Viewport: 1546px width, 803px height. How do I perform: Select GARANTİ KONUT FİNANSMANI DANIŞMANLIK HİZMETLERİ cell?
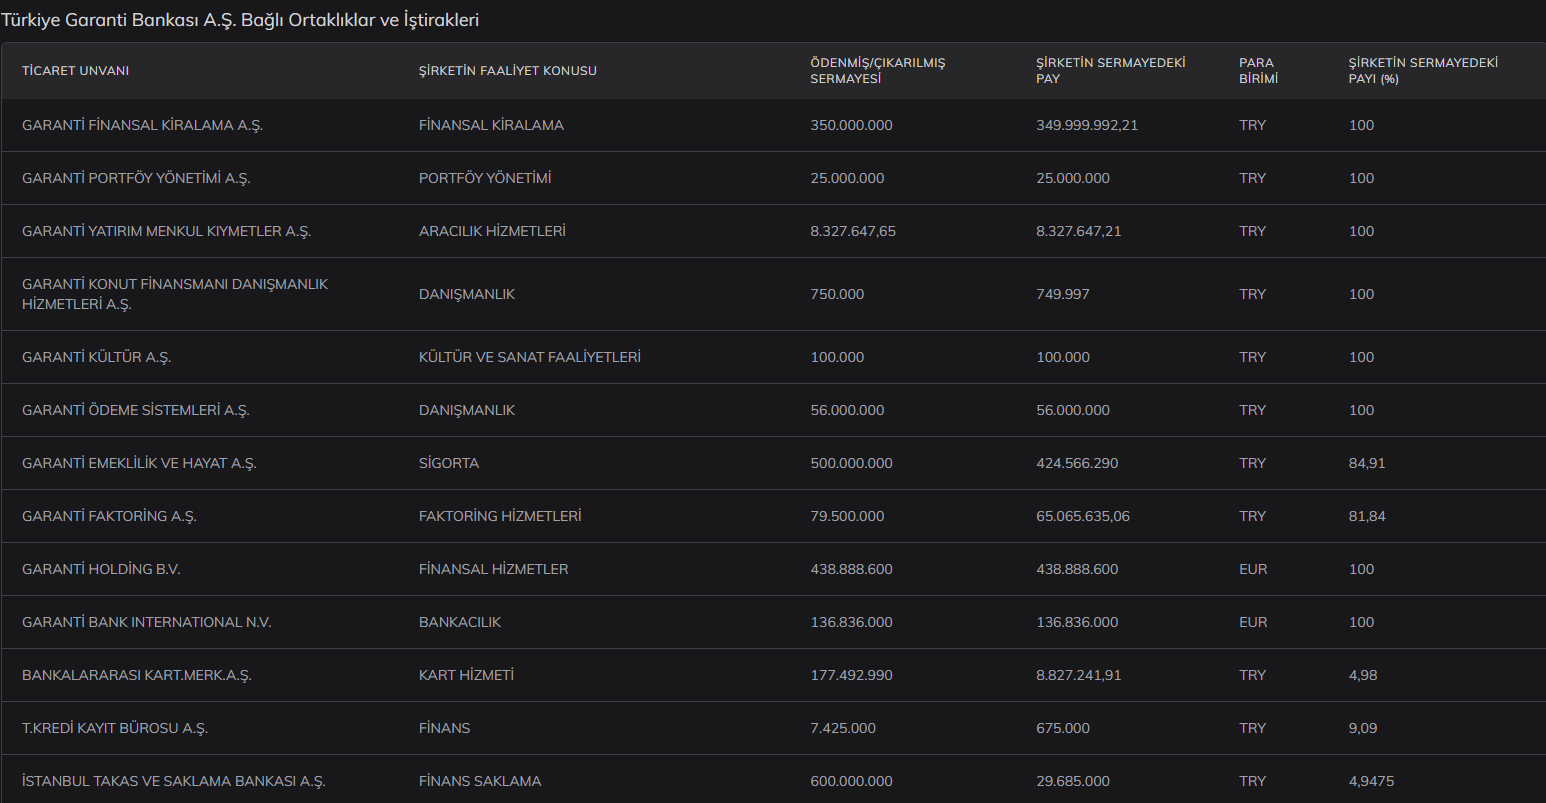[x=175, y=294]
